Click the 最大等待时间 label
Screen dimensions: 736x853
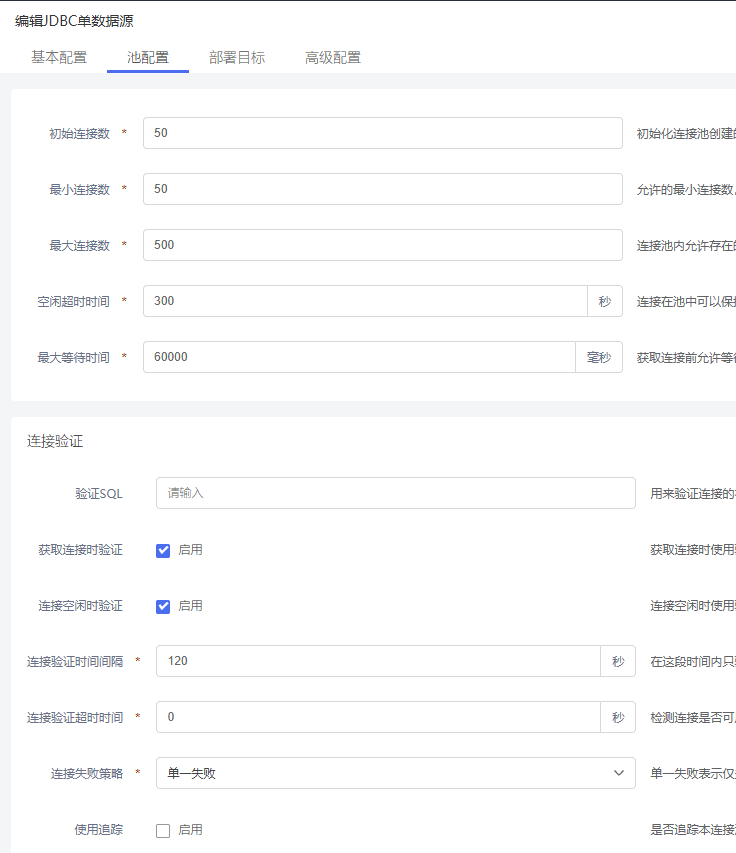coord(73,357)
